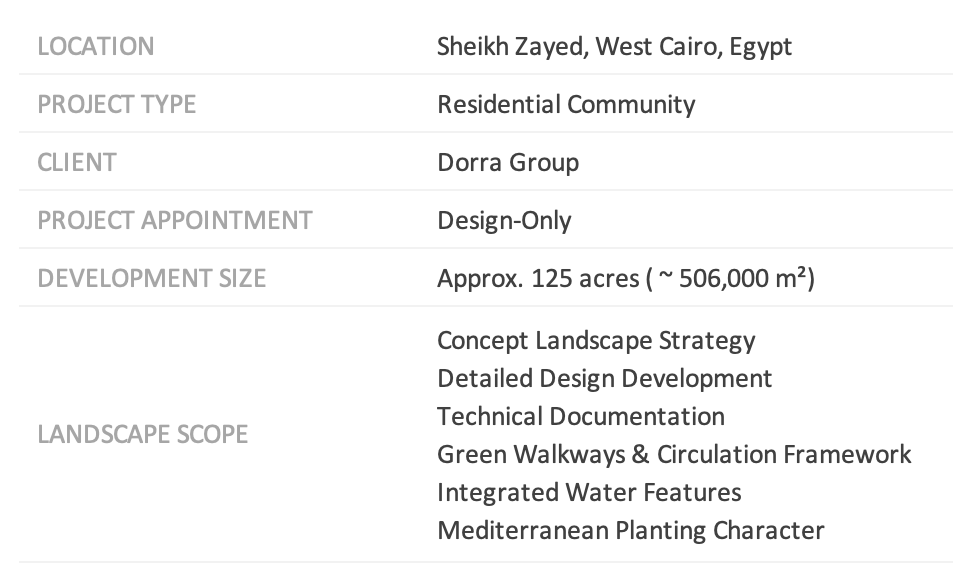Click the Residential Community value
Image resolution: width=972 pixels, height=578 pixels.
[565, 105]
